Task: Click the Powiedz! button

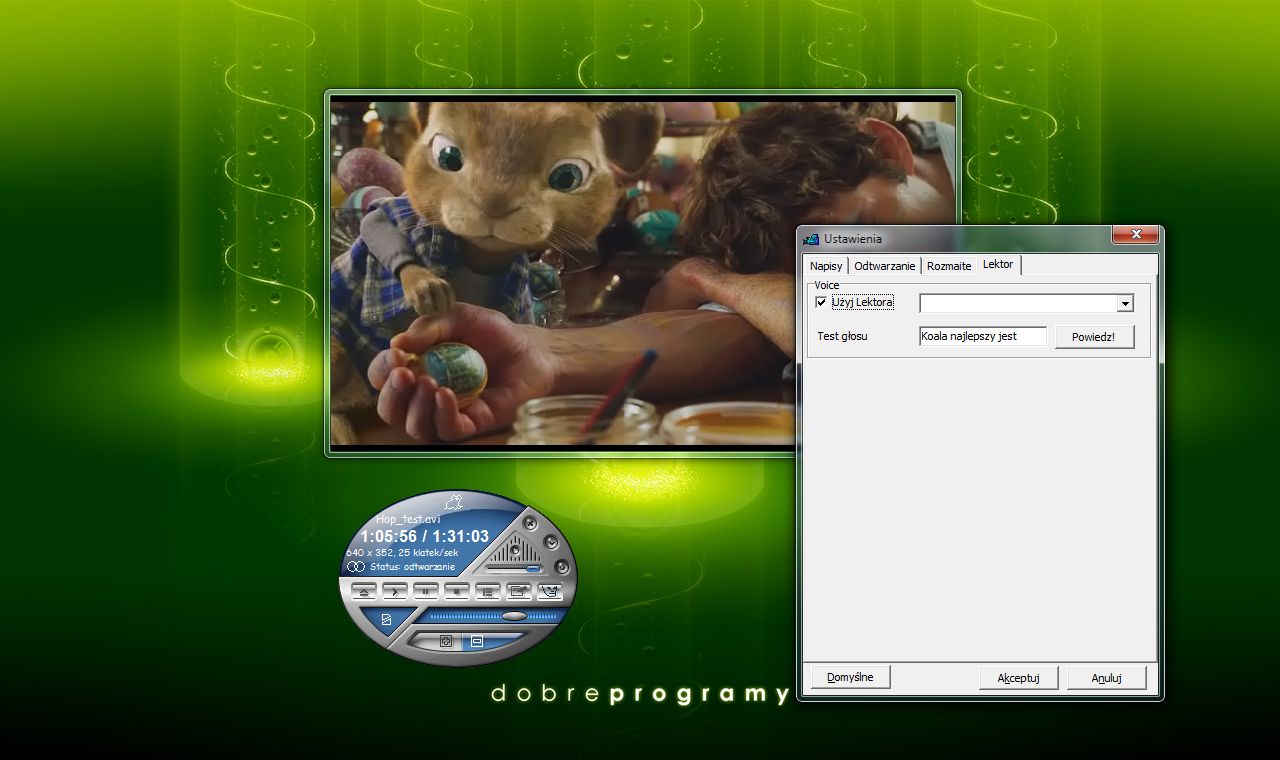Action: pyautogui.click(x=1094, y=337)
